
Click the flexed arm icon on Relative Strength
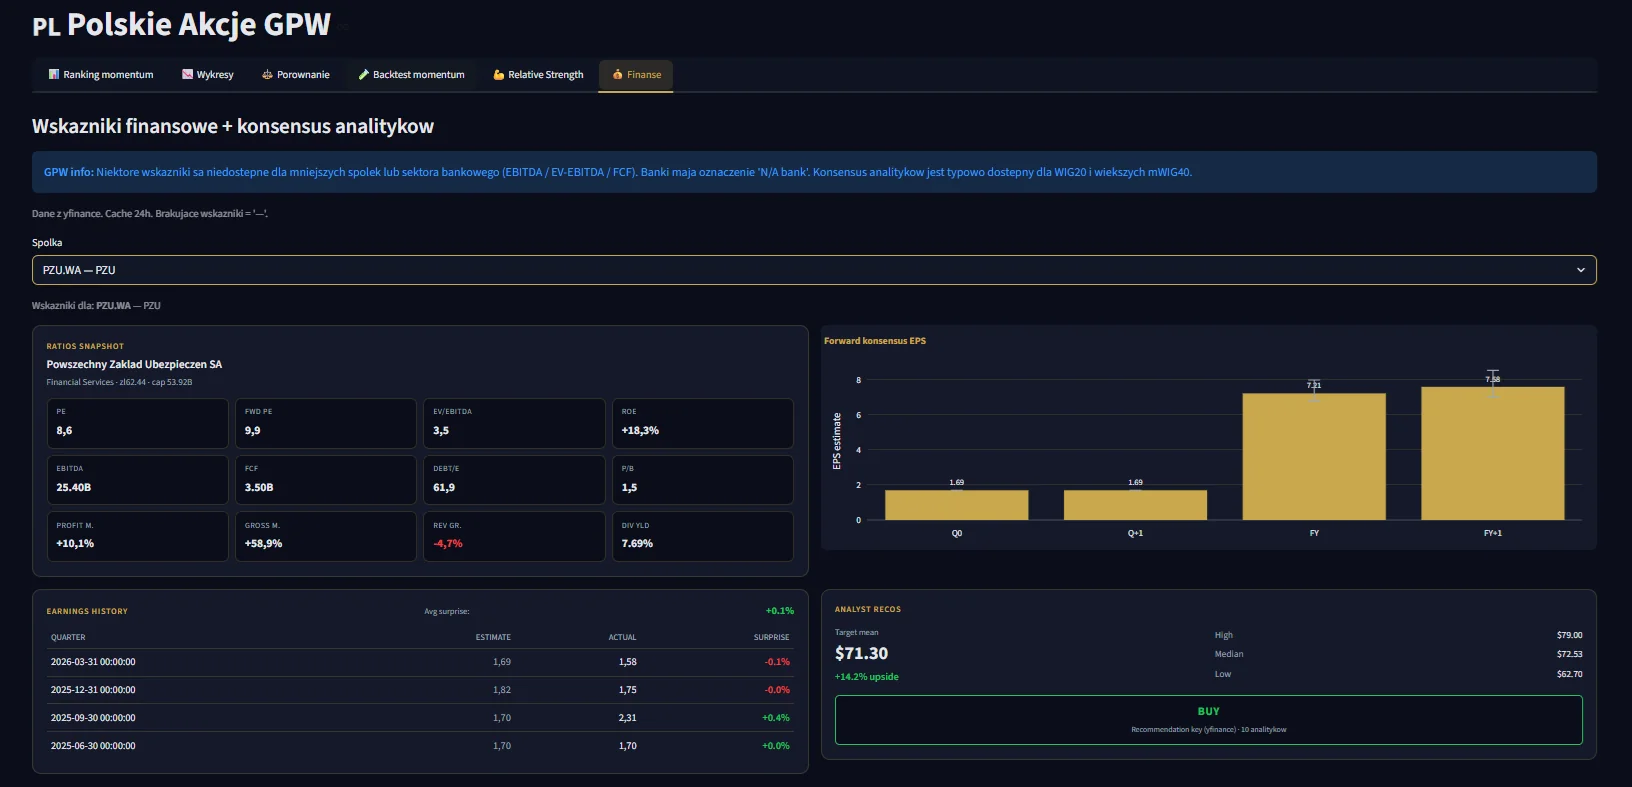click(499, 74)
